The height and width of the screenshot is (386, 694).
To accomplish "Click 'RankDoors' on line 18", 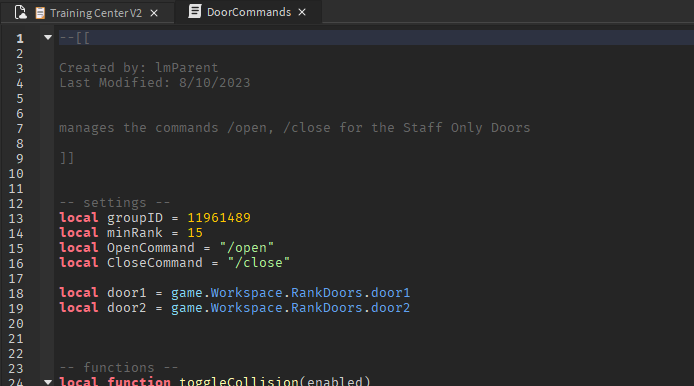I will [326, 293].
